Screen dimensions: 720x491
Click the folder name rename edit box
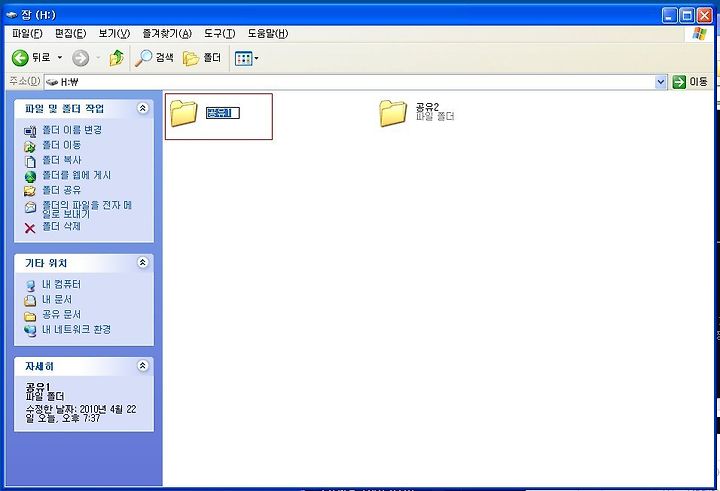tap(223, 113)
